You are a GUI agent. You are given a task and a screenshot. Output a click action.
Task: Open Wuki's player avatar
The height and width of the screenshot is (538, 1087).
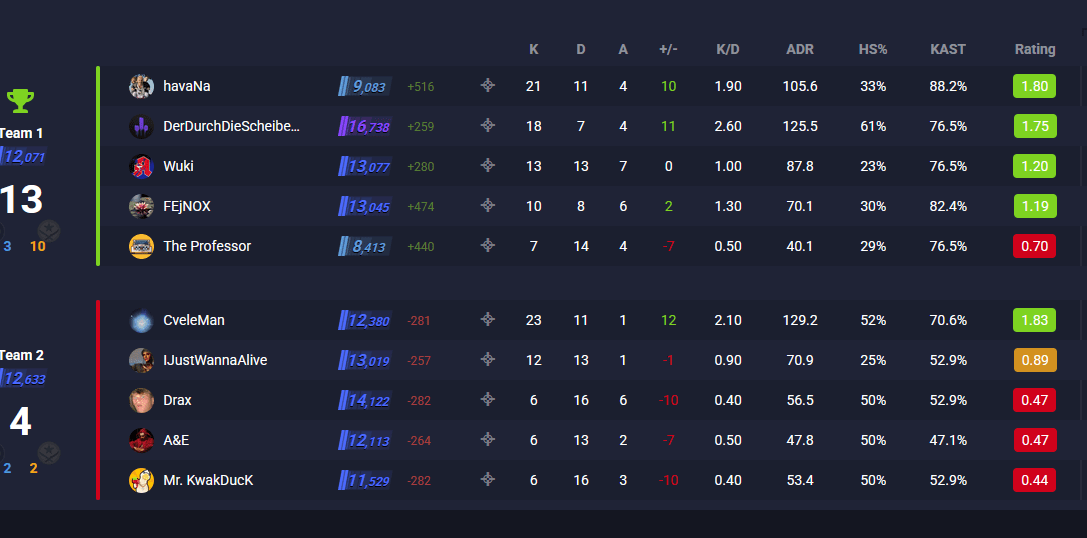pyautogui.click(x=141, y=166)
